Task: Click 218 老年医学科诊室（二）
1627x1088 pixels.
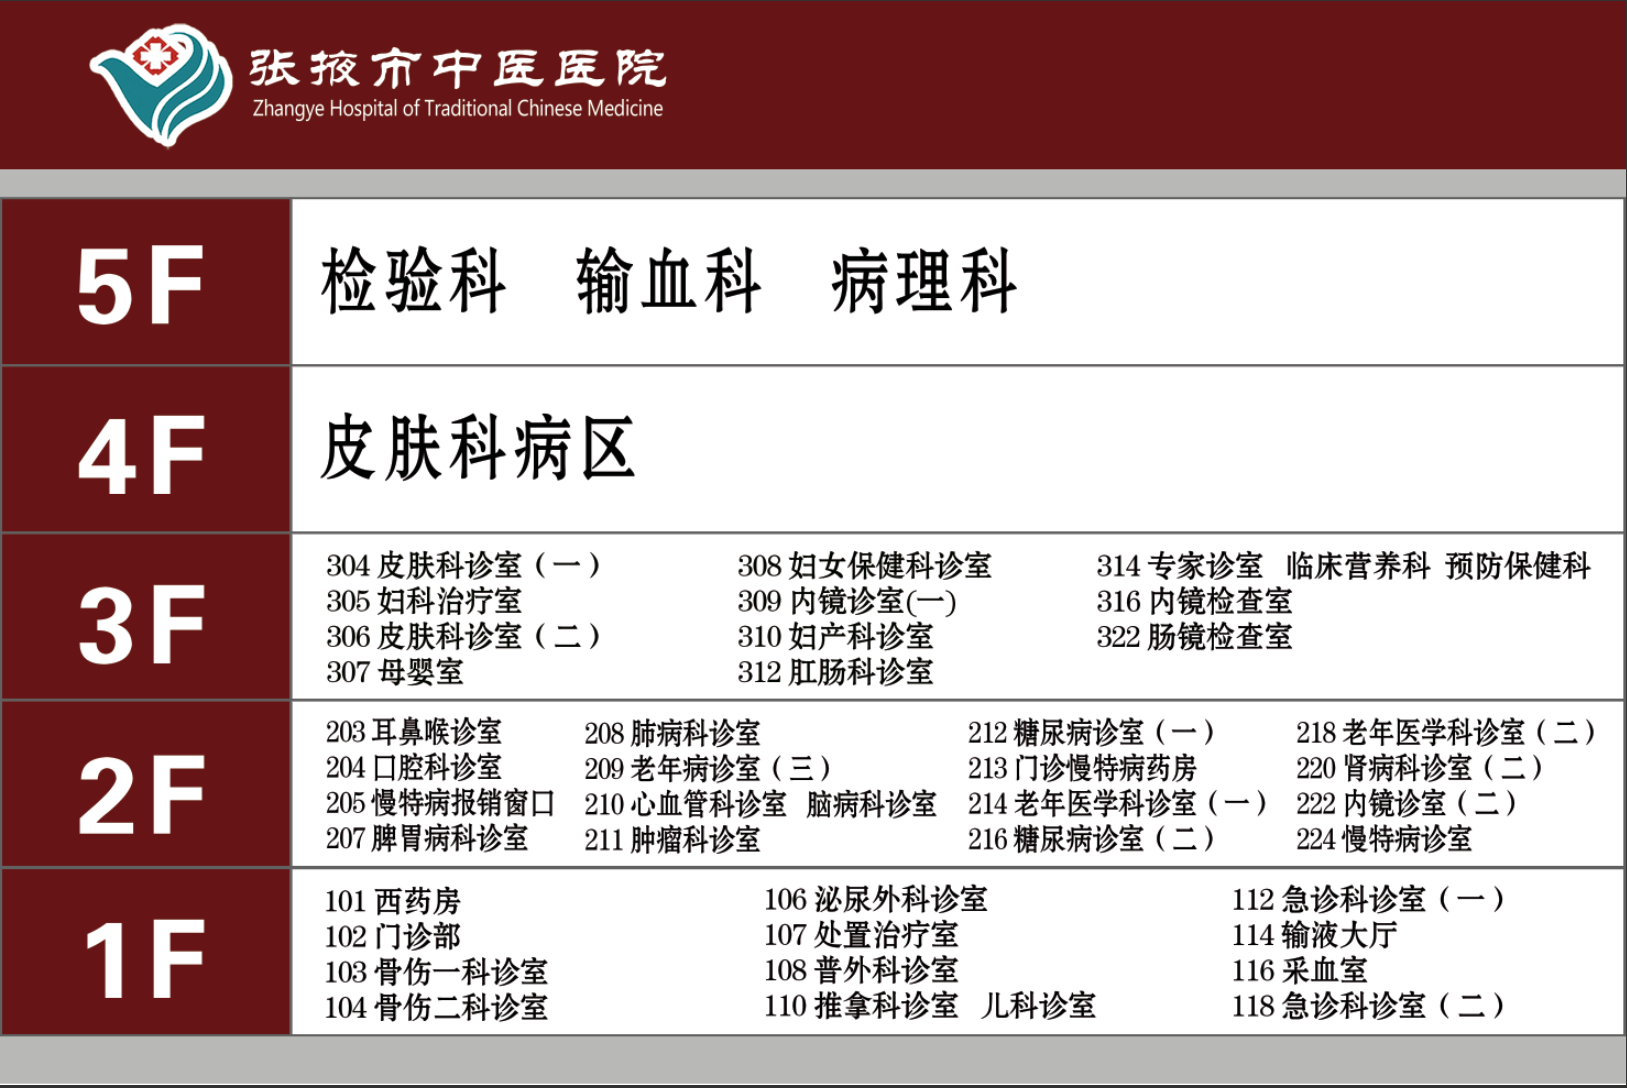Action: [1446, 733]
